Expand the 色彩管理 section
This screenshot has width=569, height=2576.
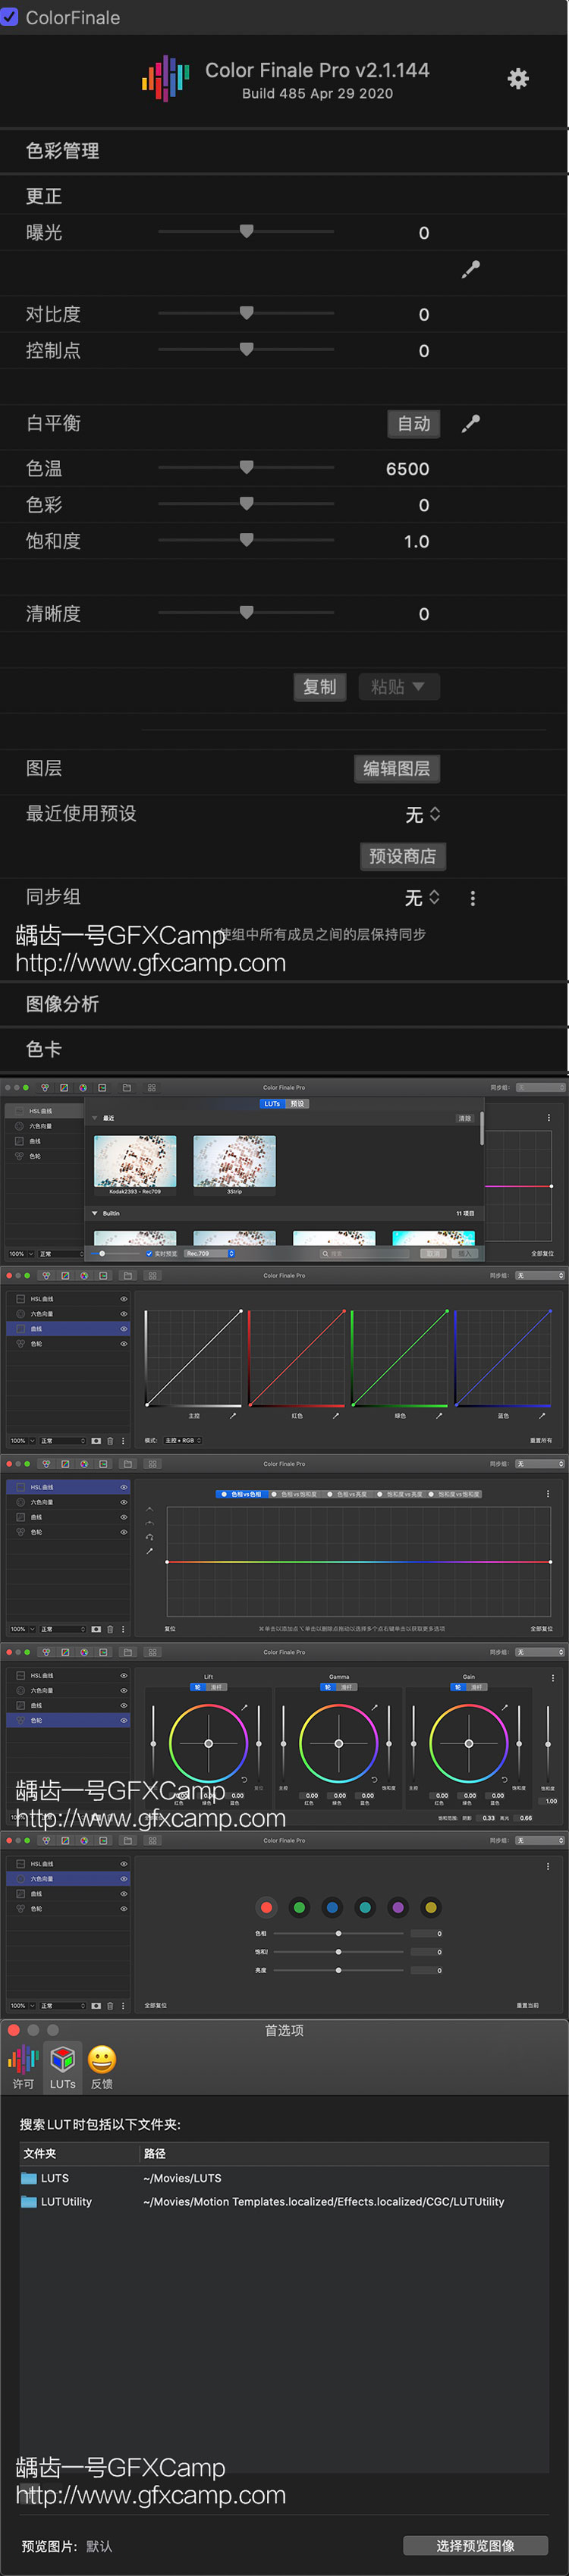(x=62, y=151)
